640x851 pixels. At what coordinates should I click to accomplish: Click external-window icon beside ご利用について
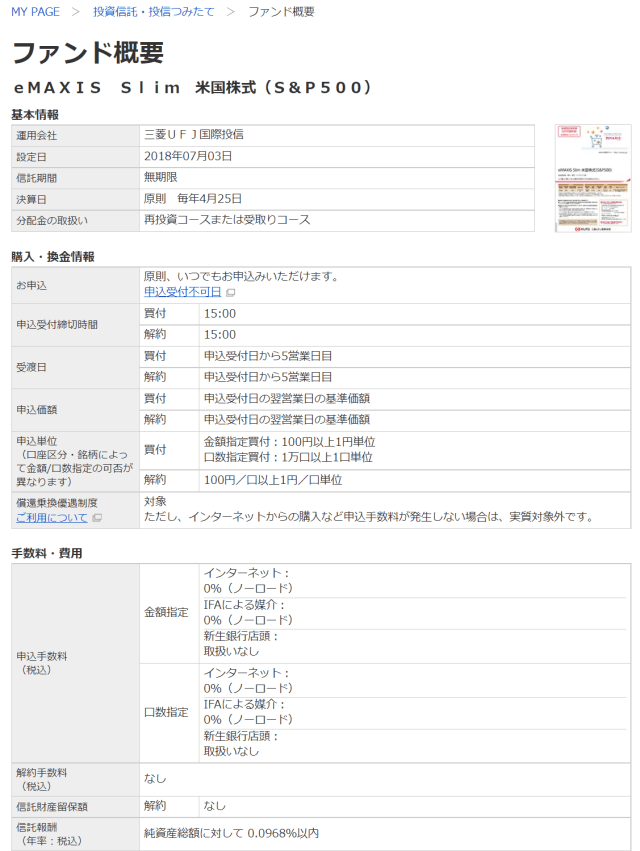pyautogui.click(x=97, y=518)
